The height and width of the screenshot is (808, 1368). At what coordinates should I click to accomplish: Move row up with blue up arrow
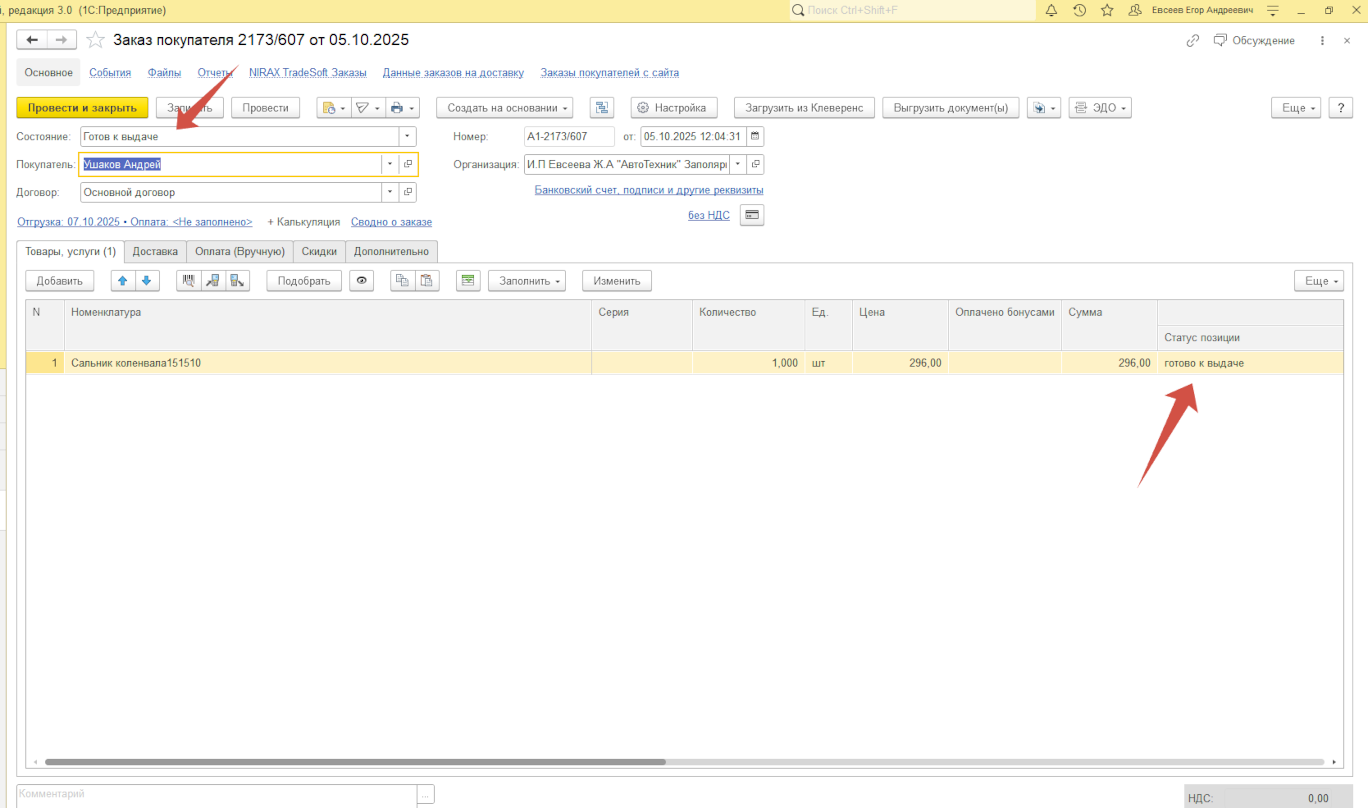[x=123, y=281]
